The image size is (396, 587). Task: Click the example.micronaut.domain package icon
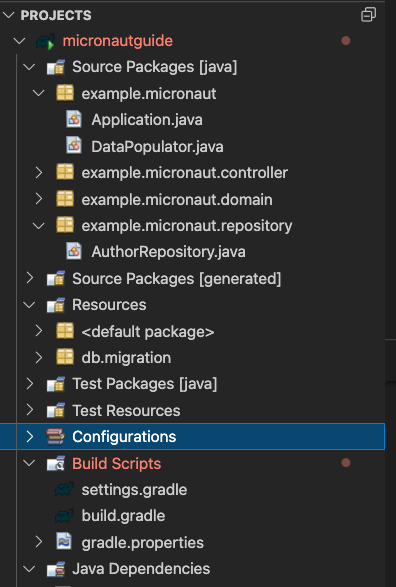[65, 199]
